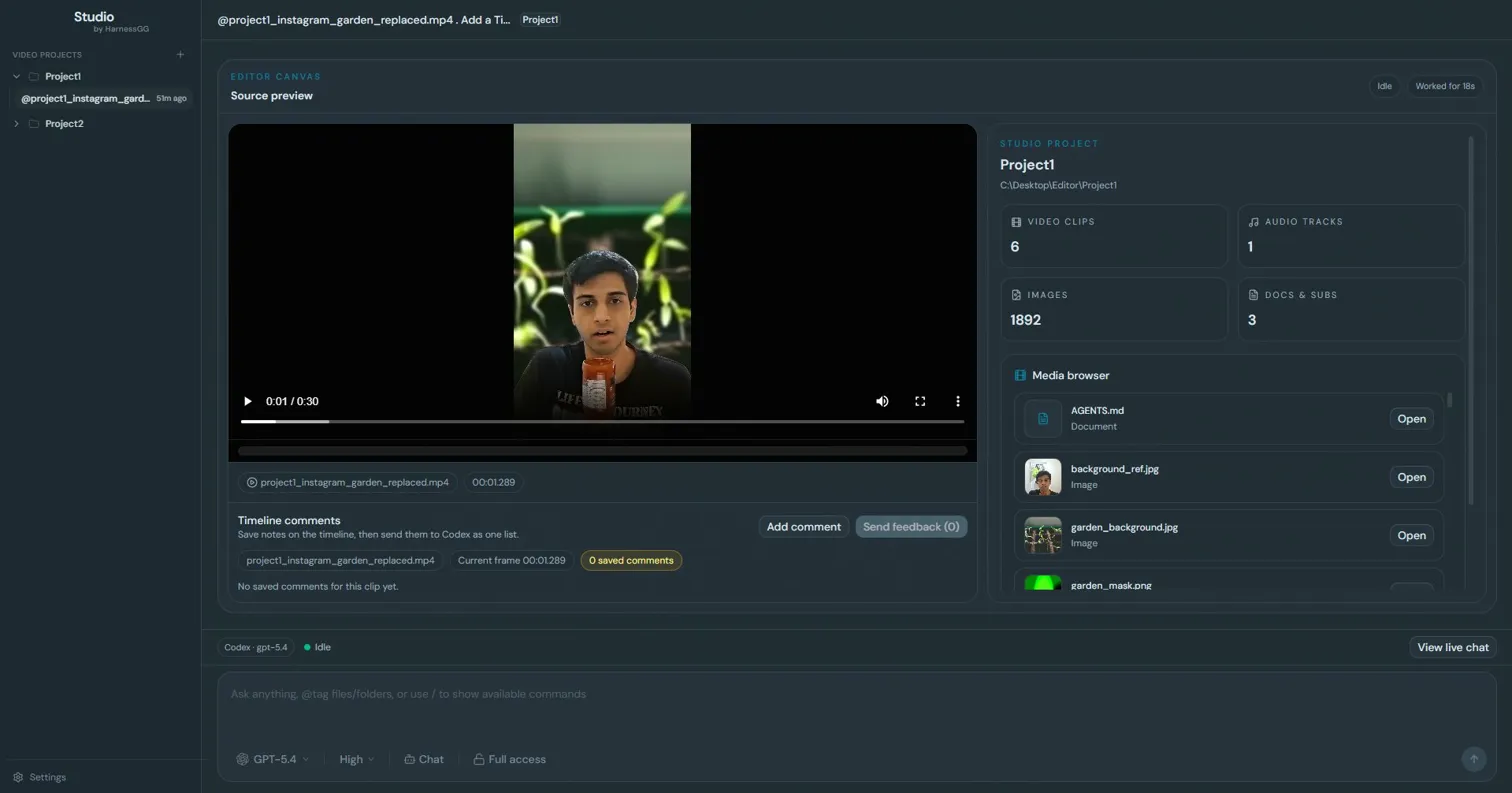This screenshot has width=1512, height=793.
Task: Click the Media browser film icon
Action: 1019,375
